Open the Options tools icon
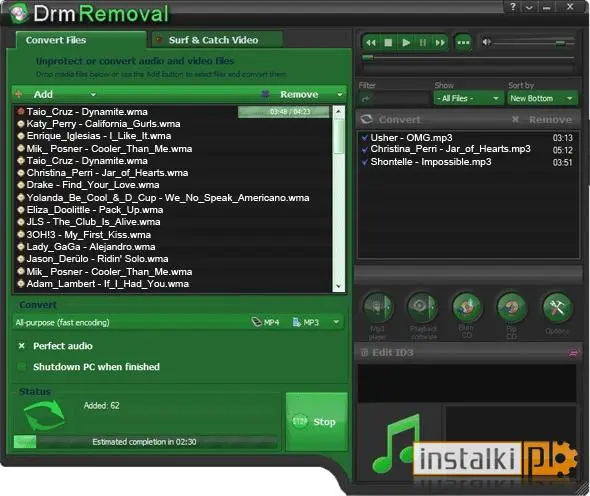The width and height of the screenshot is (590, 496). [557, 308]
